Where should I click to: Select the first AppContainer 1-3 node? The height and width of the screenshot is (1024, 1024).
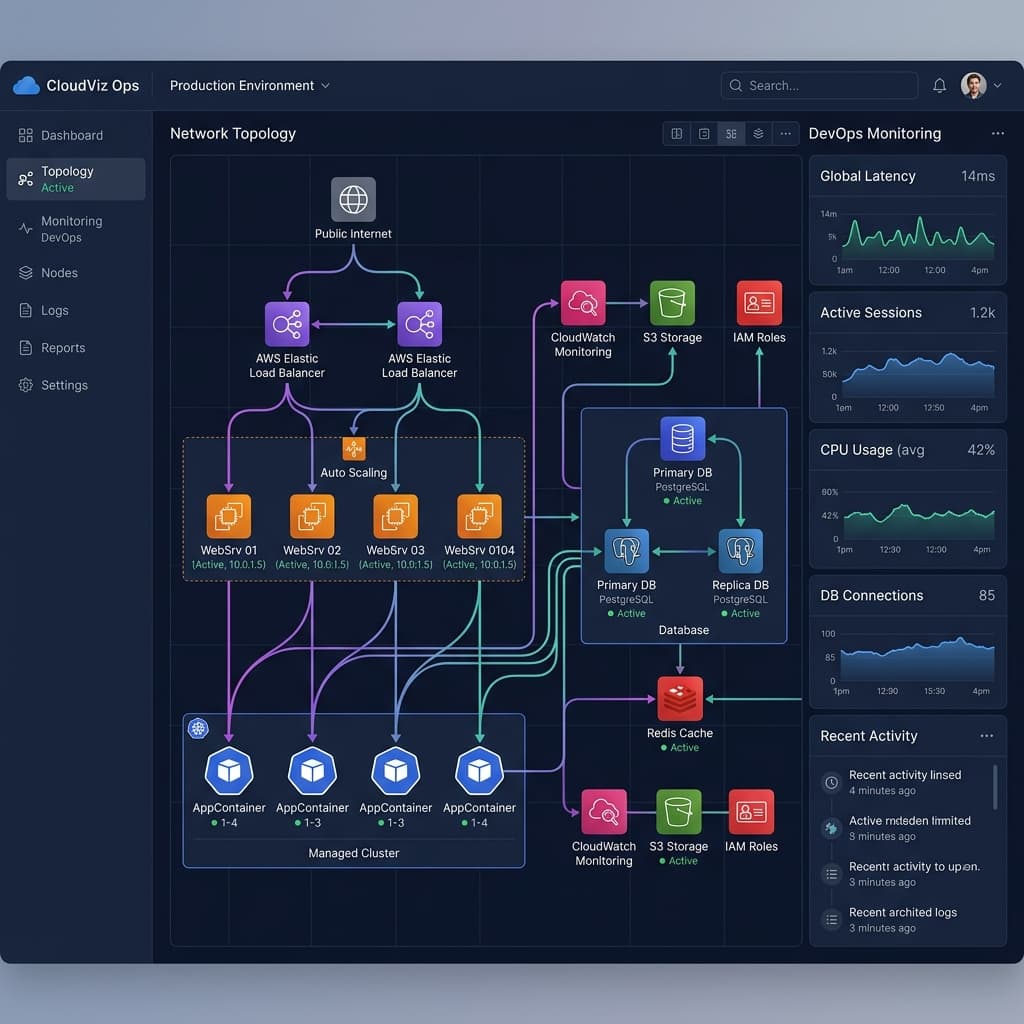[312, 771]
